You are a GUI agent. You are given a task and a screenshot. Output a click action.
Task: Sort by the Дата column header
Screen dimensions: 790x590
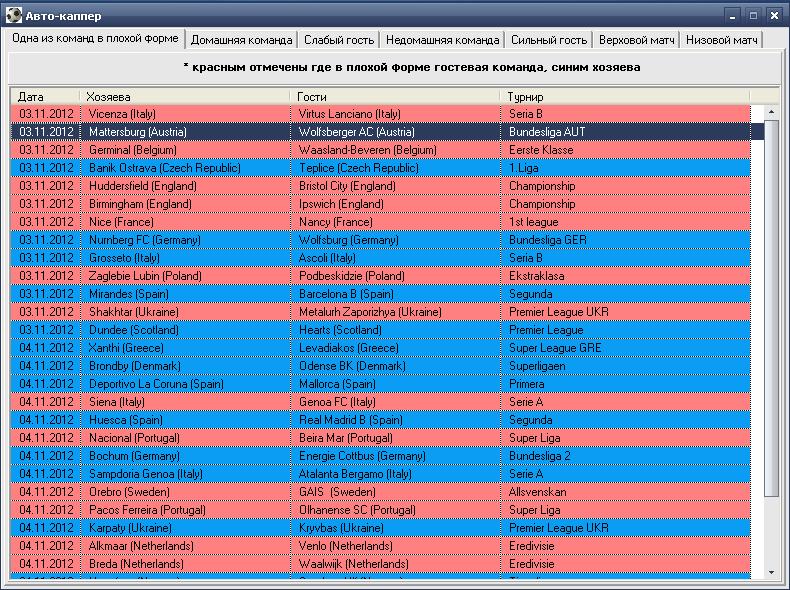click(x=44, y=97)
